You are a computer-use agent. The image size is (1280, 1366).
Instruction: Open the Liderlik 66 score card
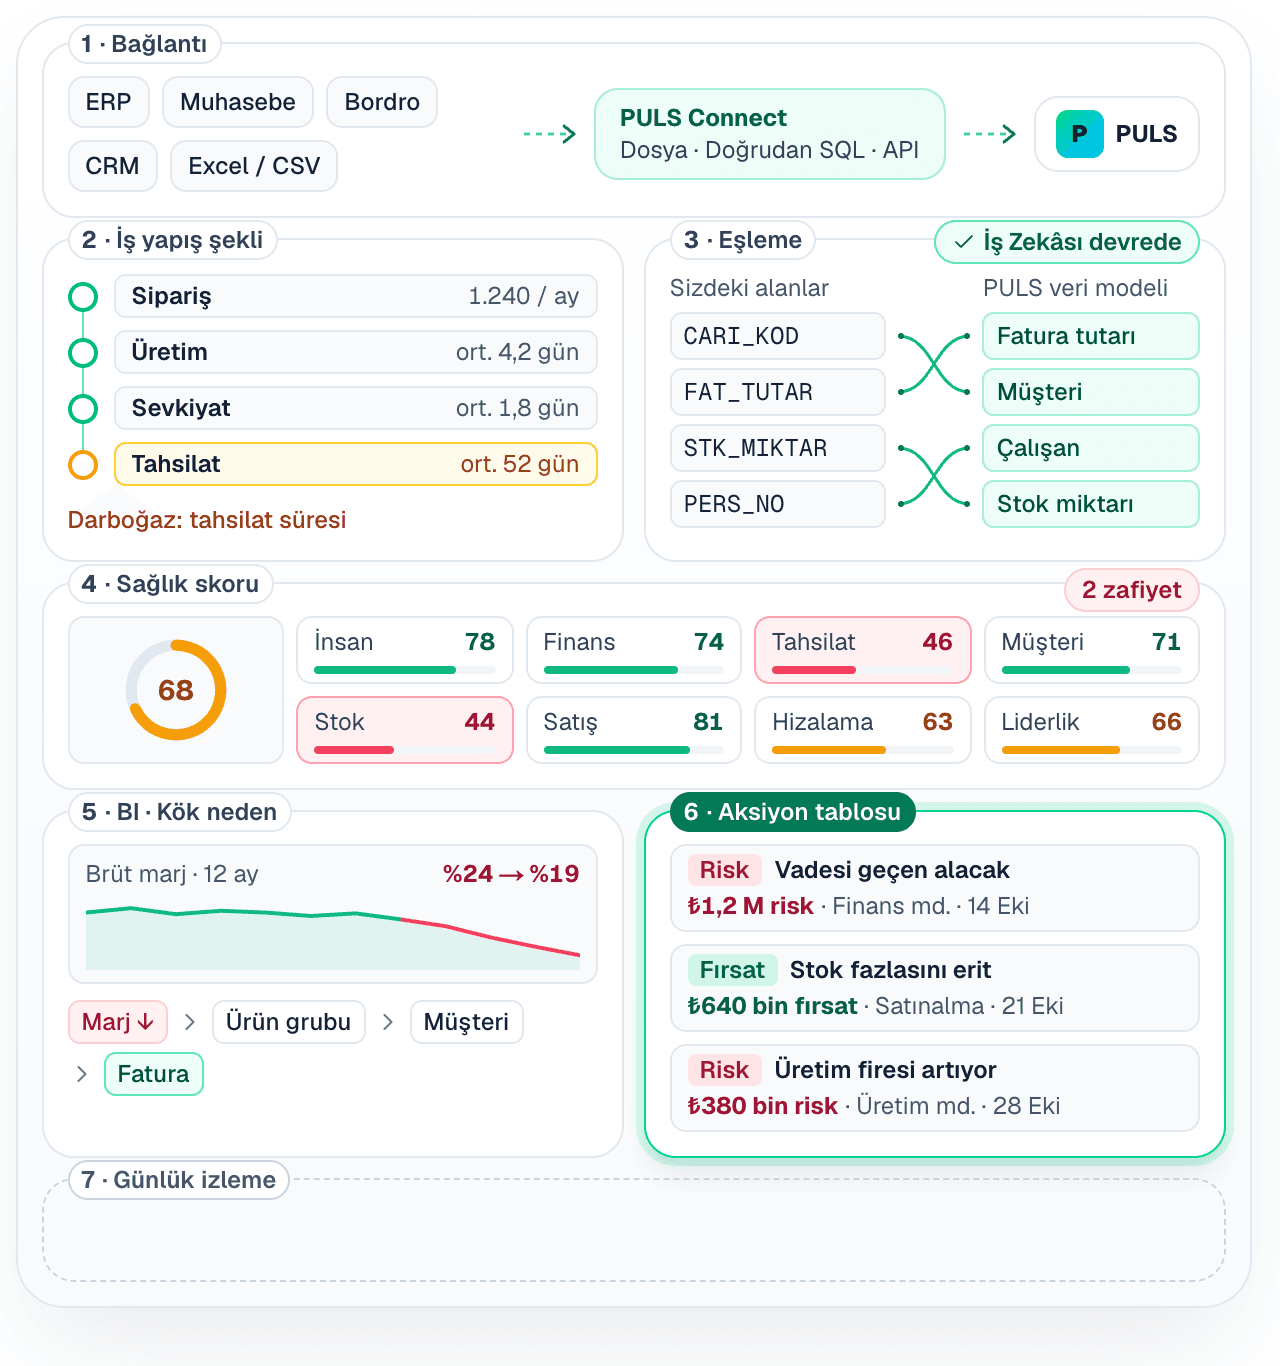click(x=1092, y=730)
